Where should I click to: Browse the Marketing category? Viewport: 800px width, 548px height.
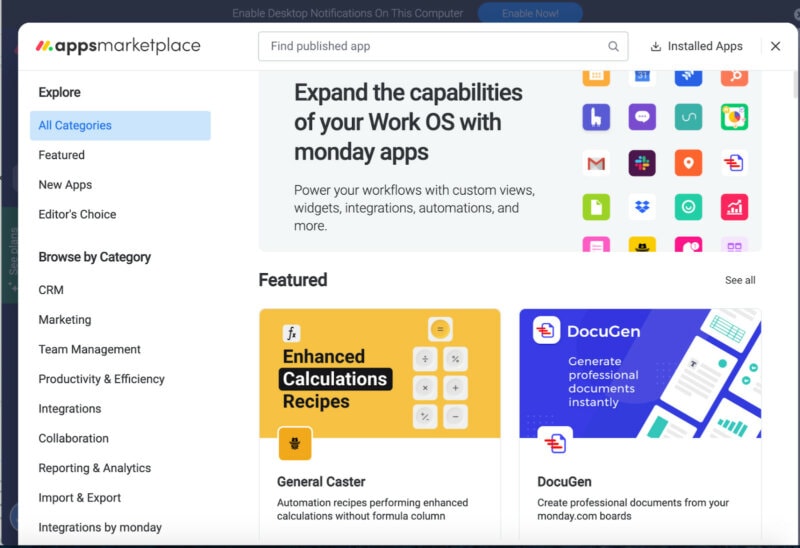[65, 319]
